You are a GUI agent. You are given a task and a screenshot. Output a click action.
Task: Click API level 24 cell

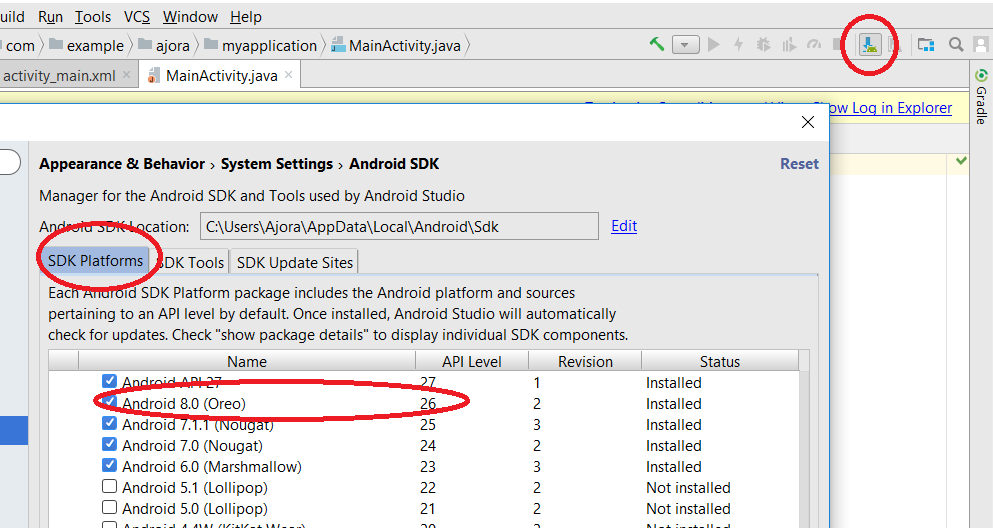[427, 446]
